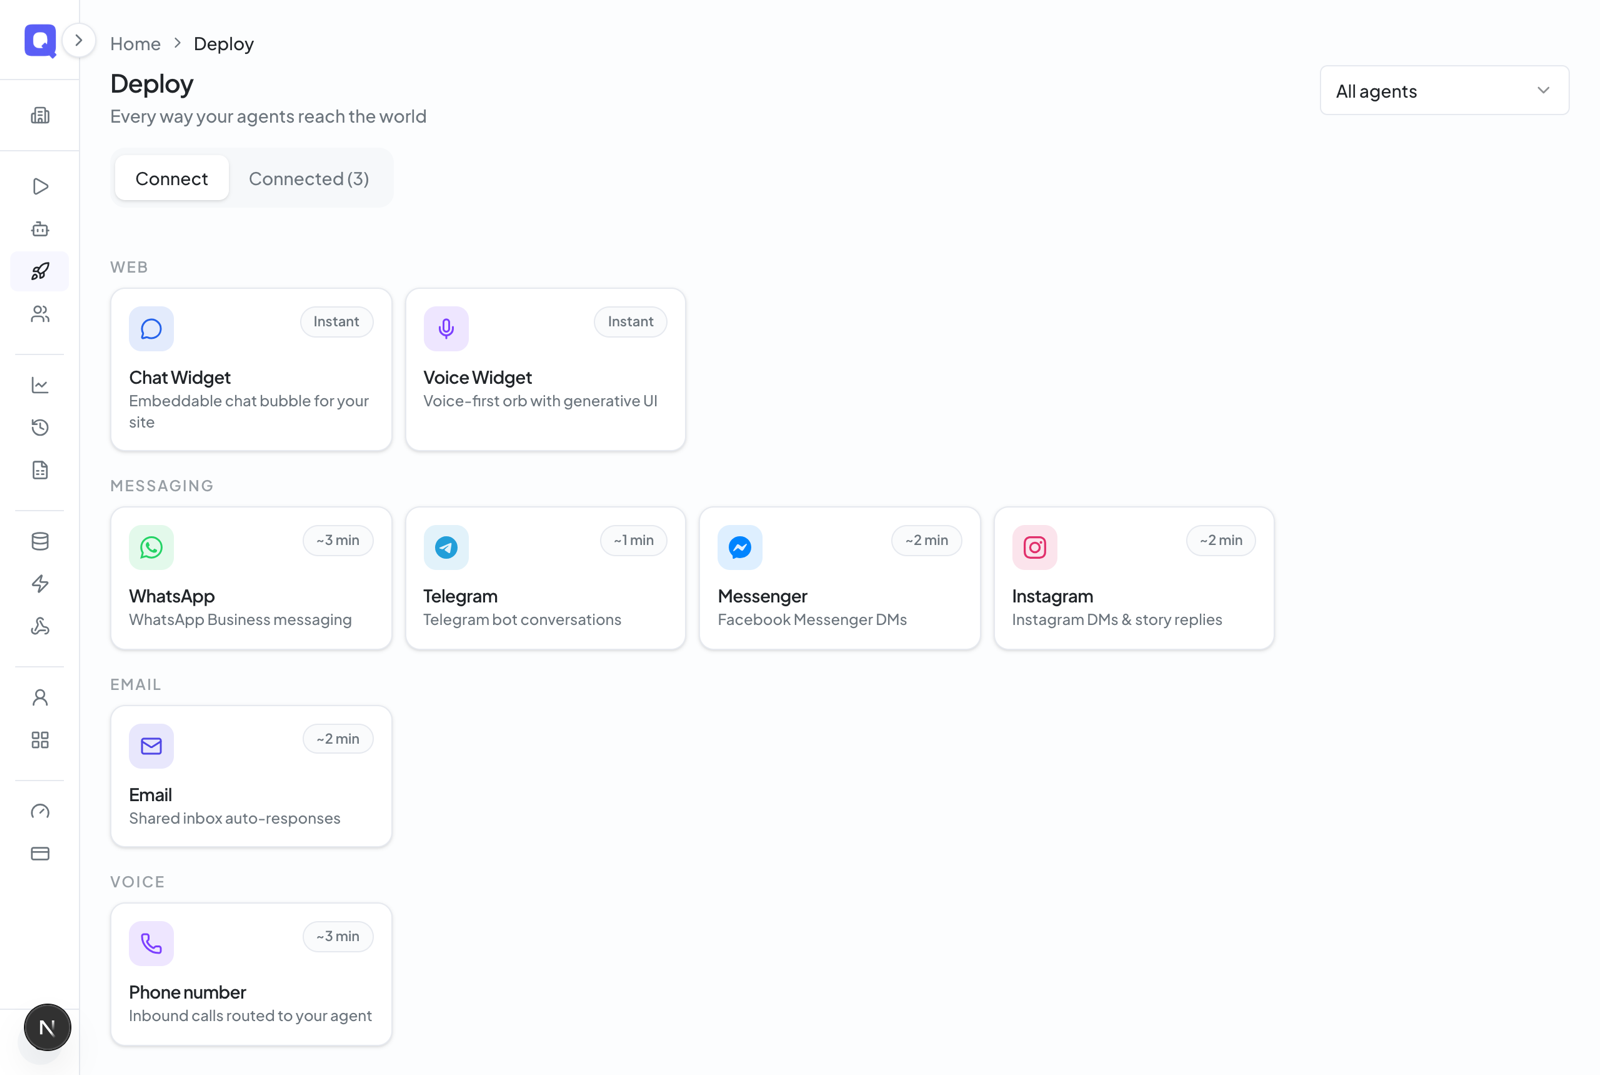
Task: Switch to the Connected (3) tab
Action: click(309, 178)
